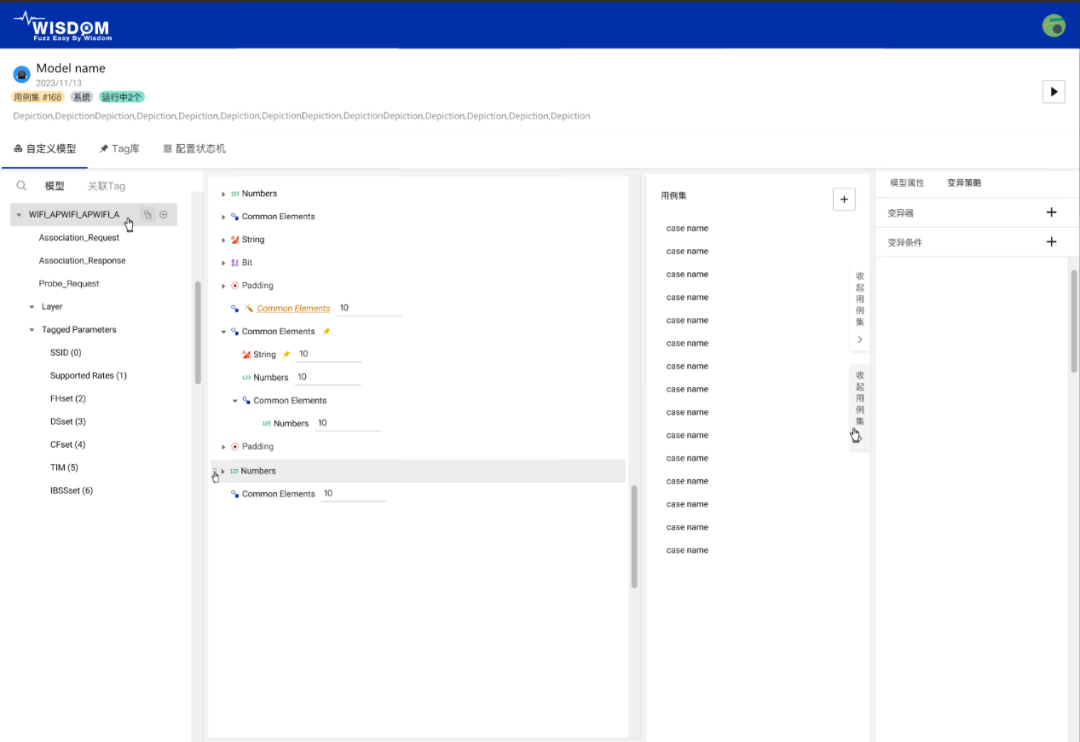
Task: Click the pin icon after String 10 row
Action: 287,354
